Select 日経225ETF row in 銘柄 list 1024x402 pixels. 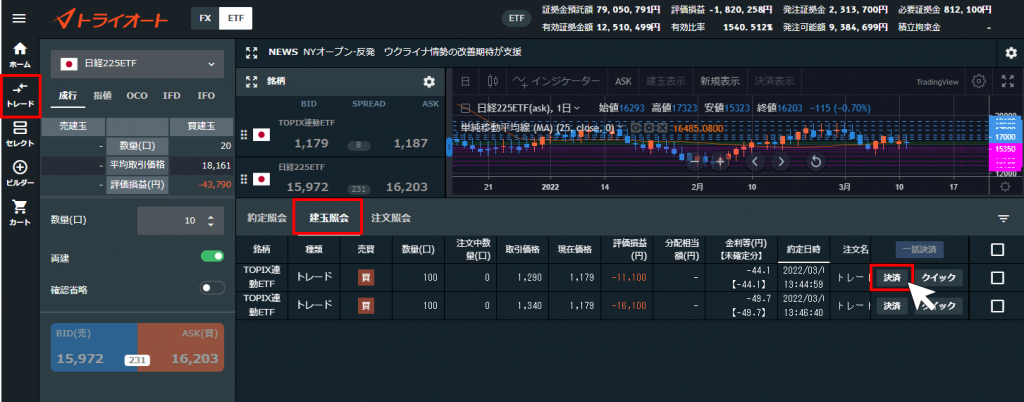(340, 177)
